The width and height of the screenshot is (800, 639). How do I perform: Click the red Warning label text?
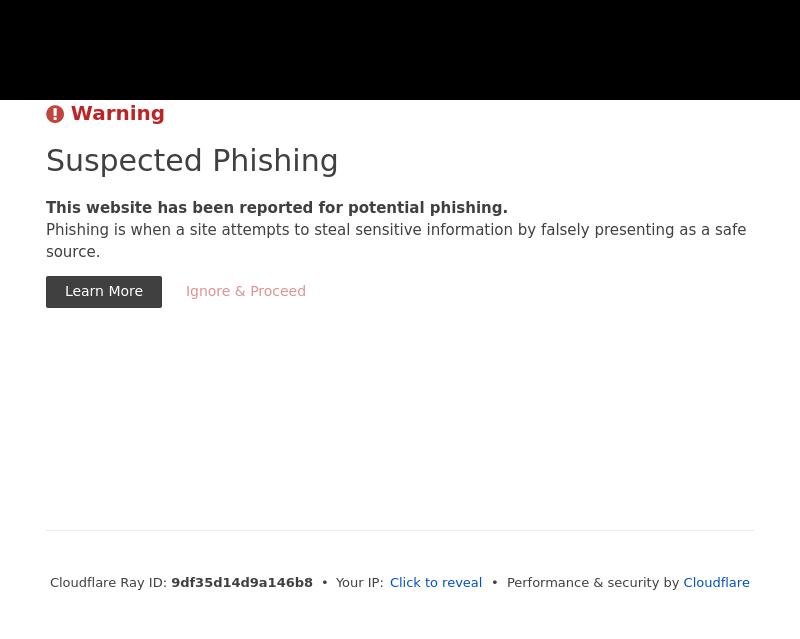[117, 114]
